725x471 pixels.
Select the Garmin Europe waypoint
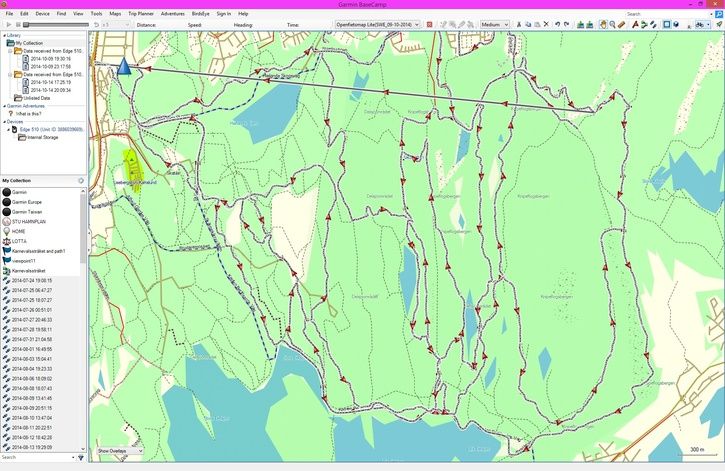tap(26, 202)
